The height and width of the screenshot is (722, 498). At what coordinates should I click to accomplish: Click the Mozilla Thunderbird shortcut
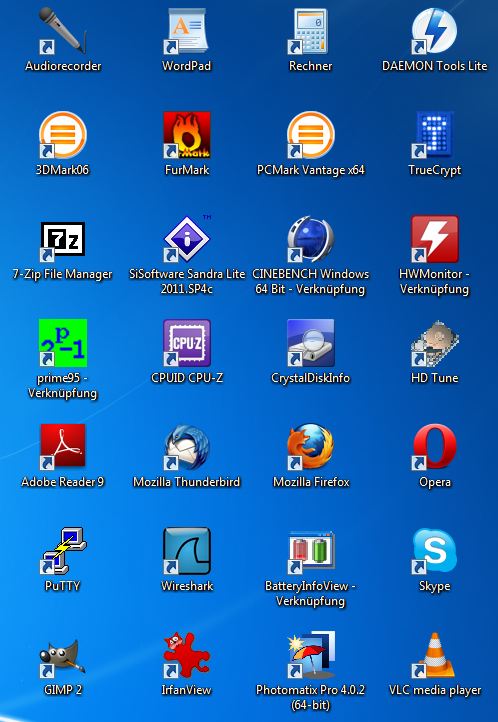186,447
